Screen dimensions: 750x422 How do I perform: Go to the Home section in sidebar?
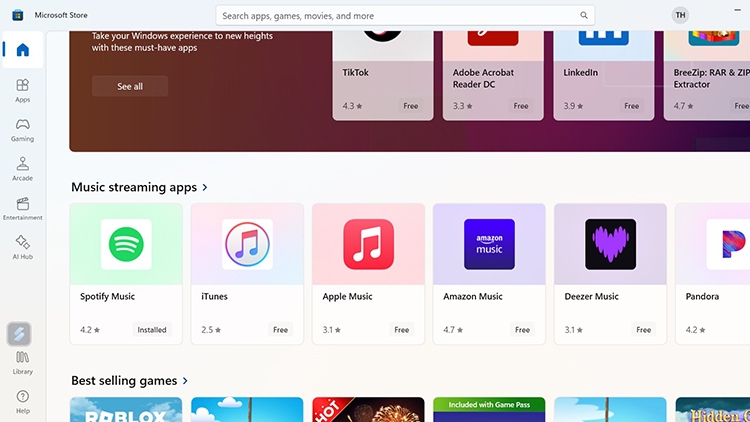point(22,50)
